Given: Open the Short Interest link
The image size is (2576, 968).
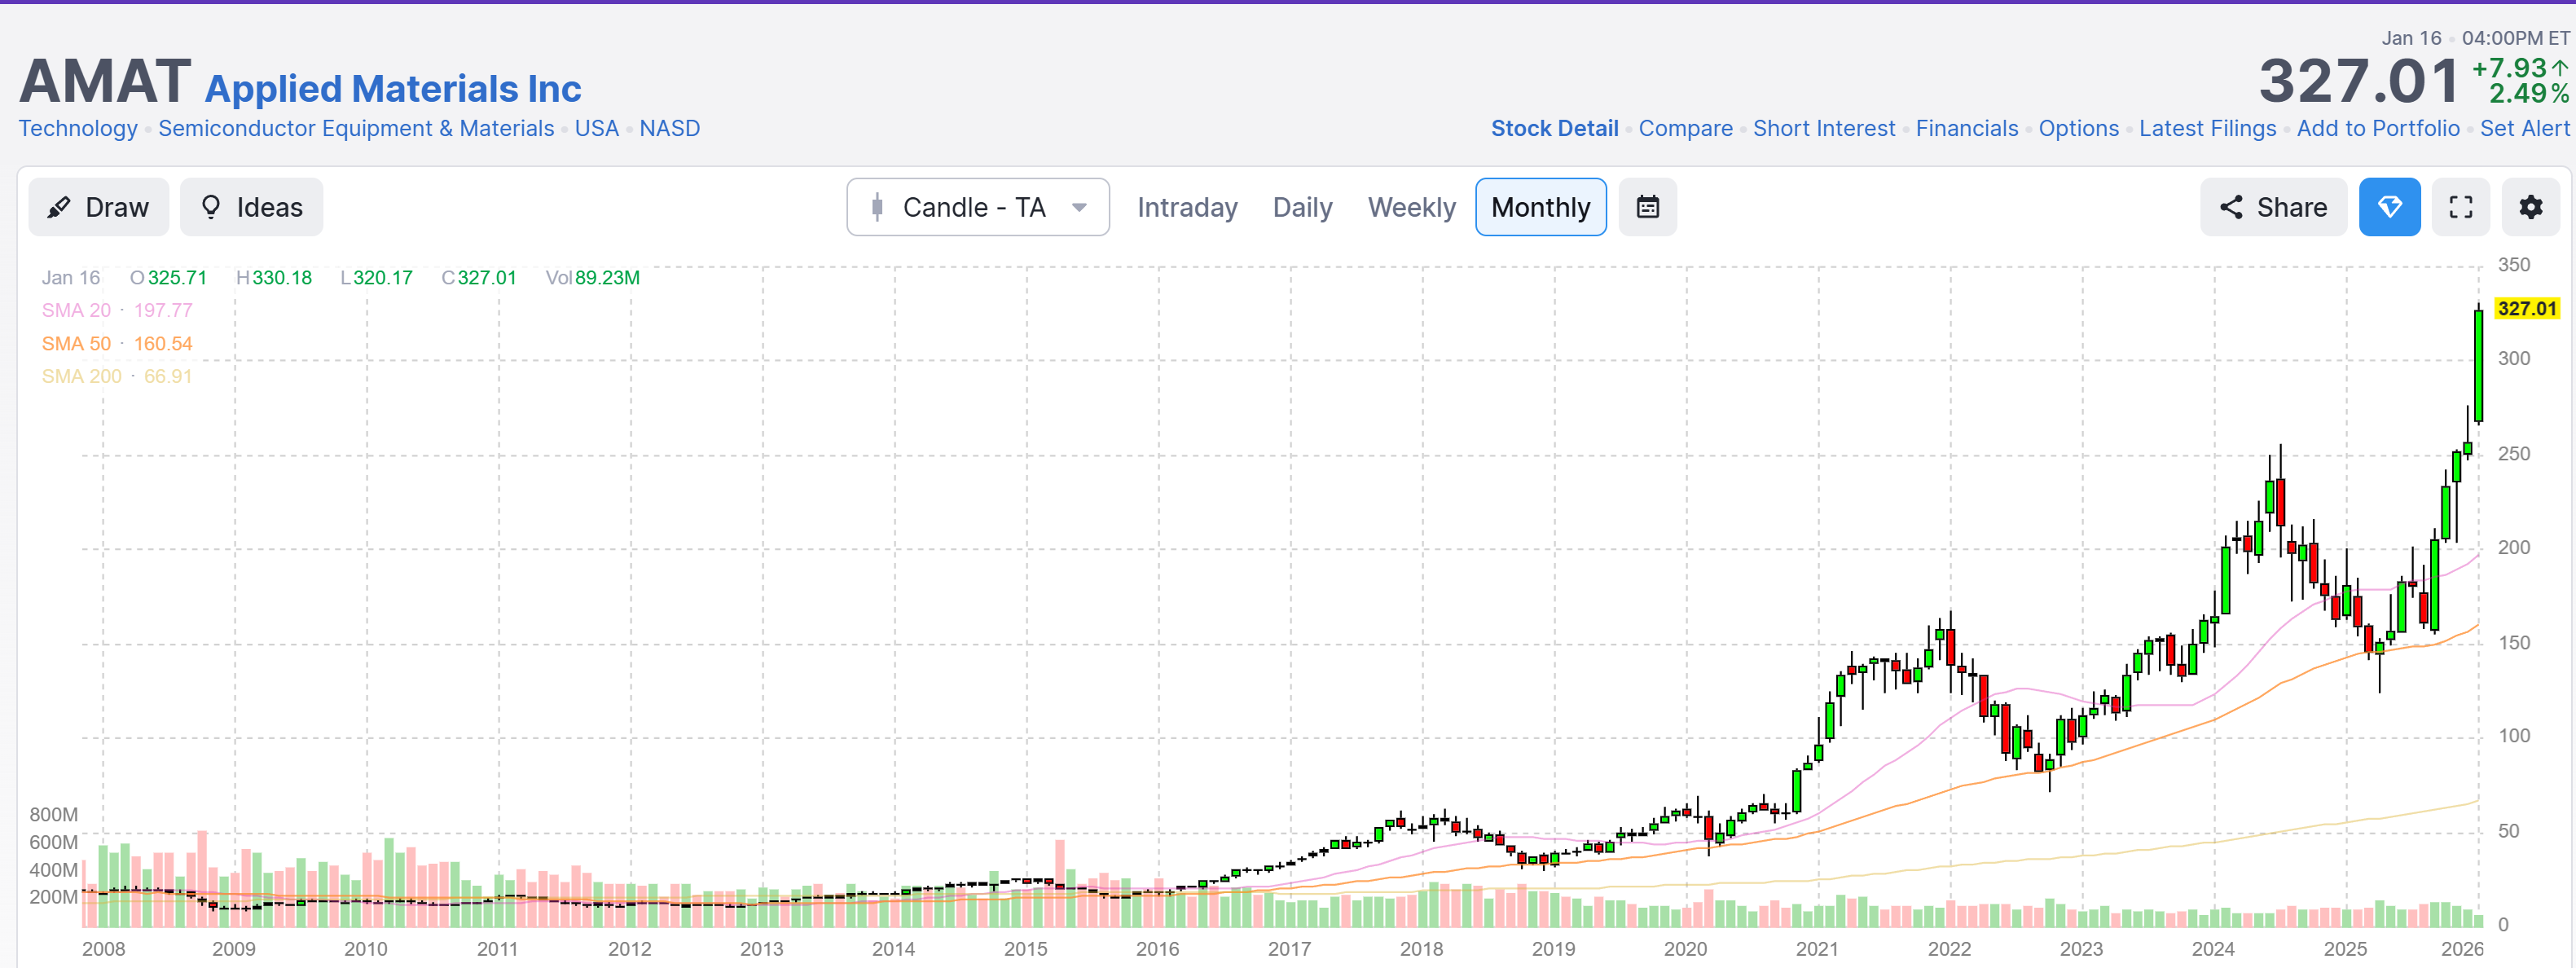Looking at the screenshot, I should (x=1823, y=128).
